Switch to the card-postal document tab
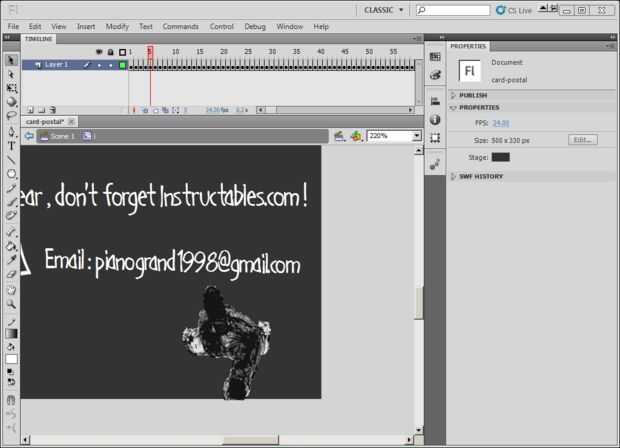This screenshot has height=448, width=620. coord(45,121)
